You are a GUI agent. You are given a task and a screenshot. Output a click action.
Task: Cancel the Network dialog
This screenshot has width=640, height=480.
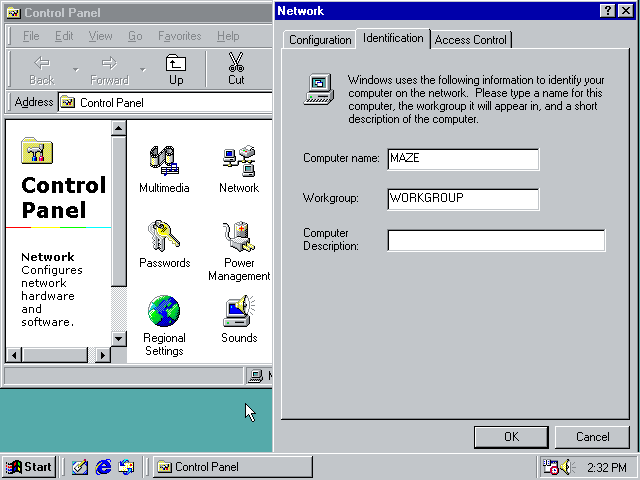[x=592, y=437]
